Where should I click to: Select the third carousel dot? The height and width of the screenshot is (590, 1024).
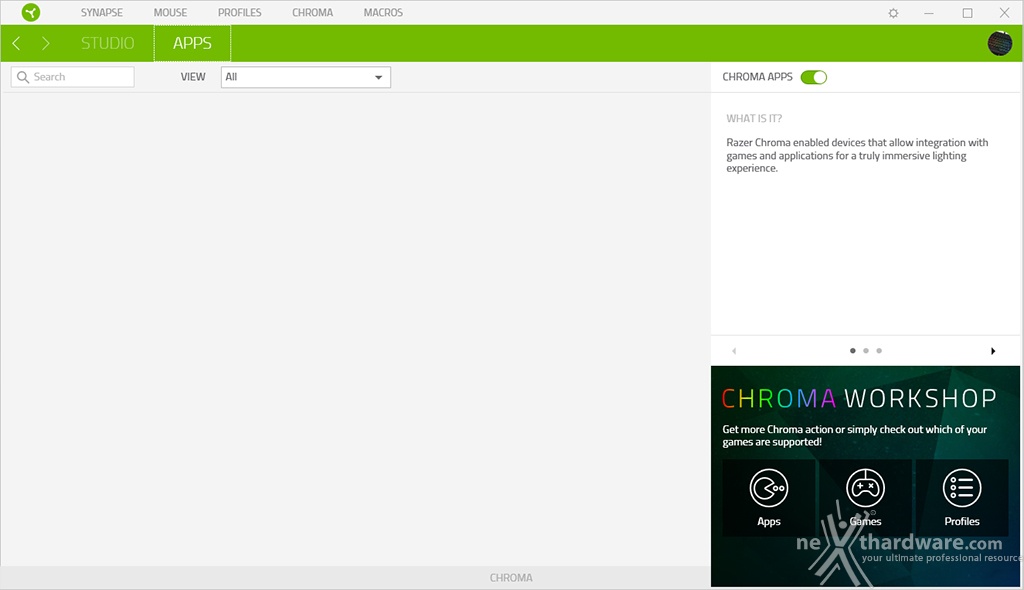[879, 351]
